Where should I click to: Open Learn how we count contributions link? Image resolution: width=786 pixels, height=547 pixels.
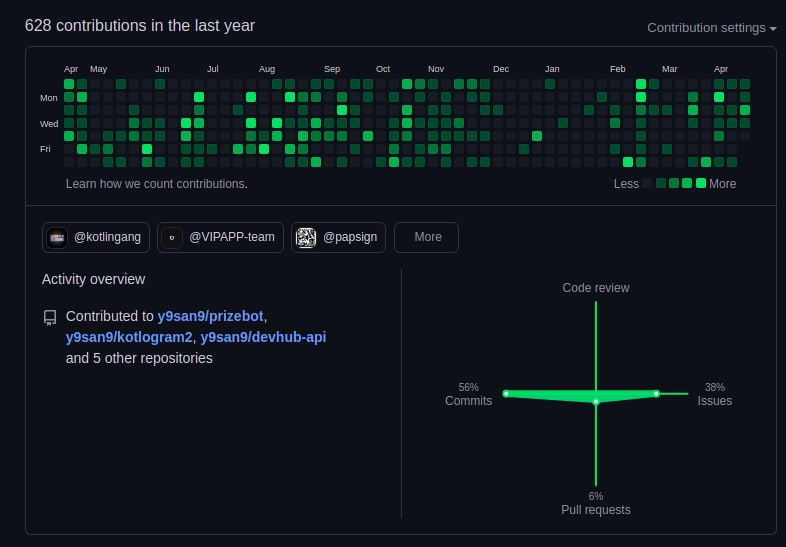(x=156, y=184)
